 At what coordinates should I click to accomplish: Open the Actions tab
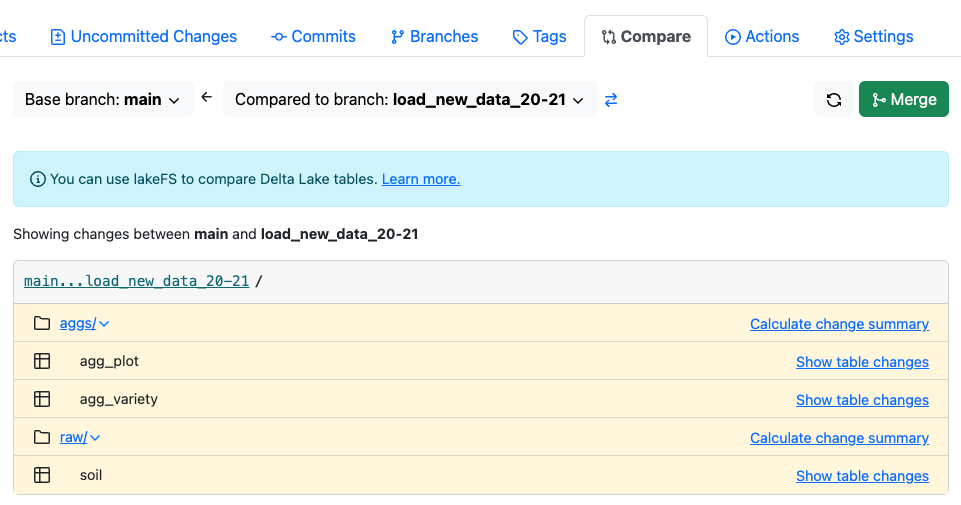[762, 37]
